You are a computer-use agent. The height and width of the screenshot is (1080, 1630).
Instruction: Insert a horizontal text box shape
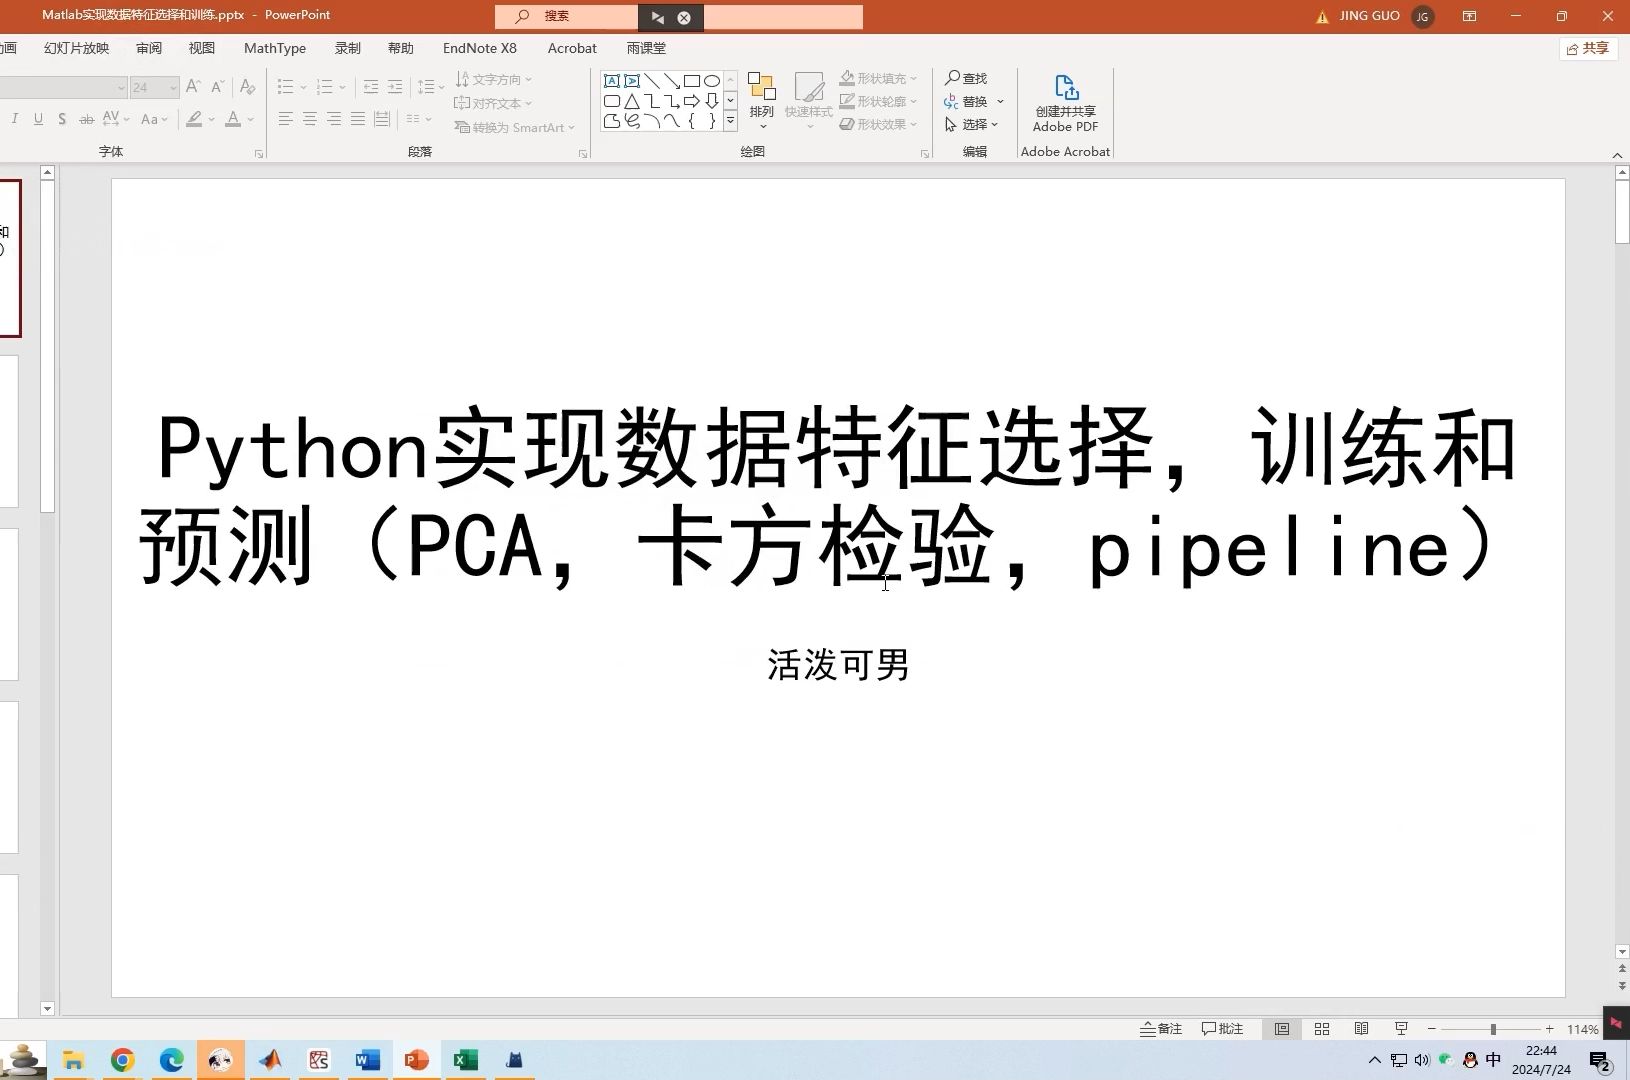(x=612, y=81)
